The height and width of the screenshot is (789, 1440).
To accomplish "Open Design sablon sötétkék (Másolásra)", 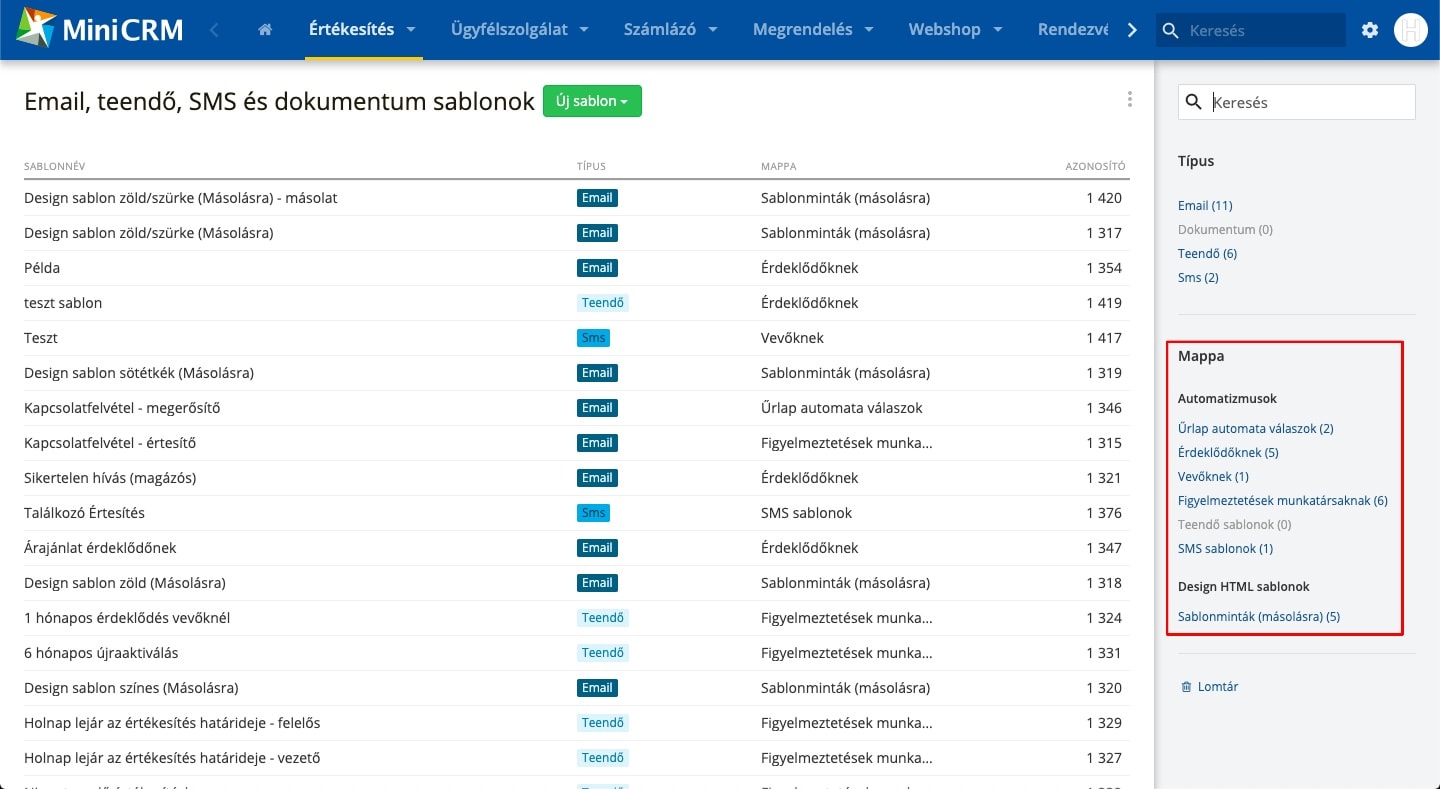I will (x=139, y=373).
